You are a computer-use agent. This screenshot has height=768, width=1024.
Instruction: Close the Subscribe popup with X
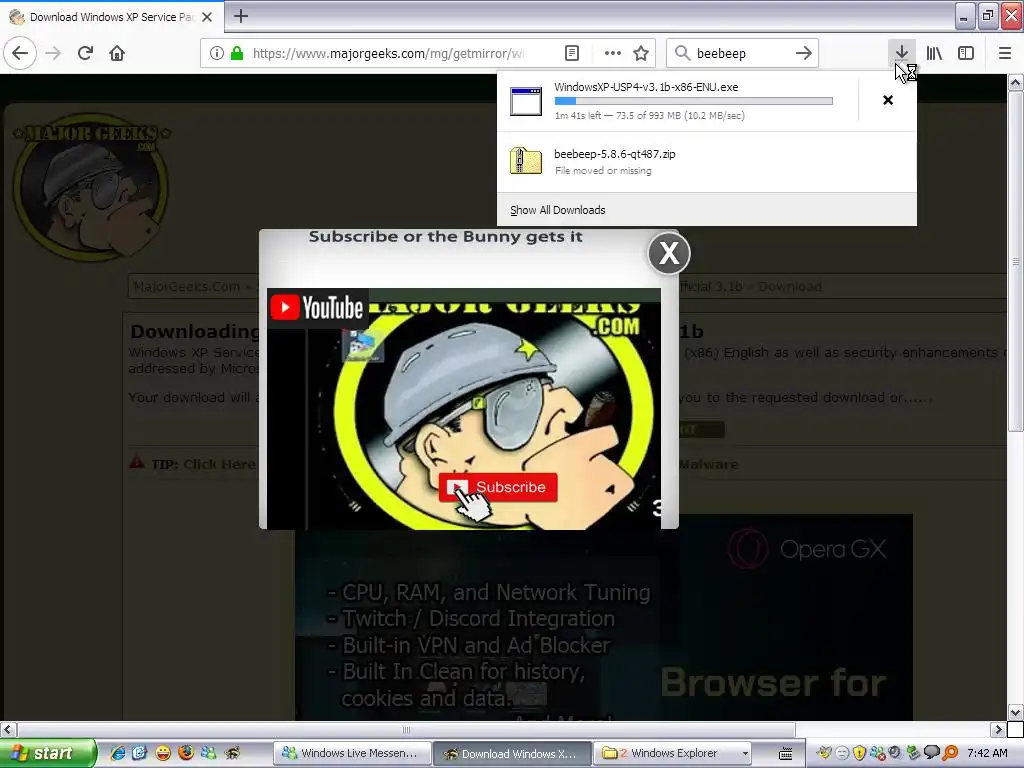click(669, 253)
